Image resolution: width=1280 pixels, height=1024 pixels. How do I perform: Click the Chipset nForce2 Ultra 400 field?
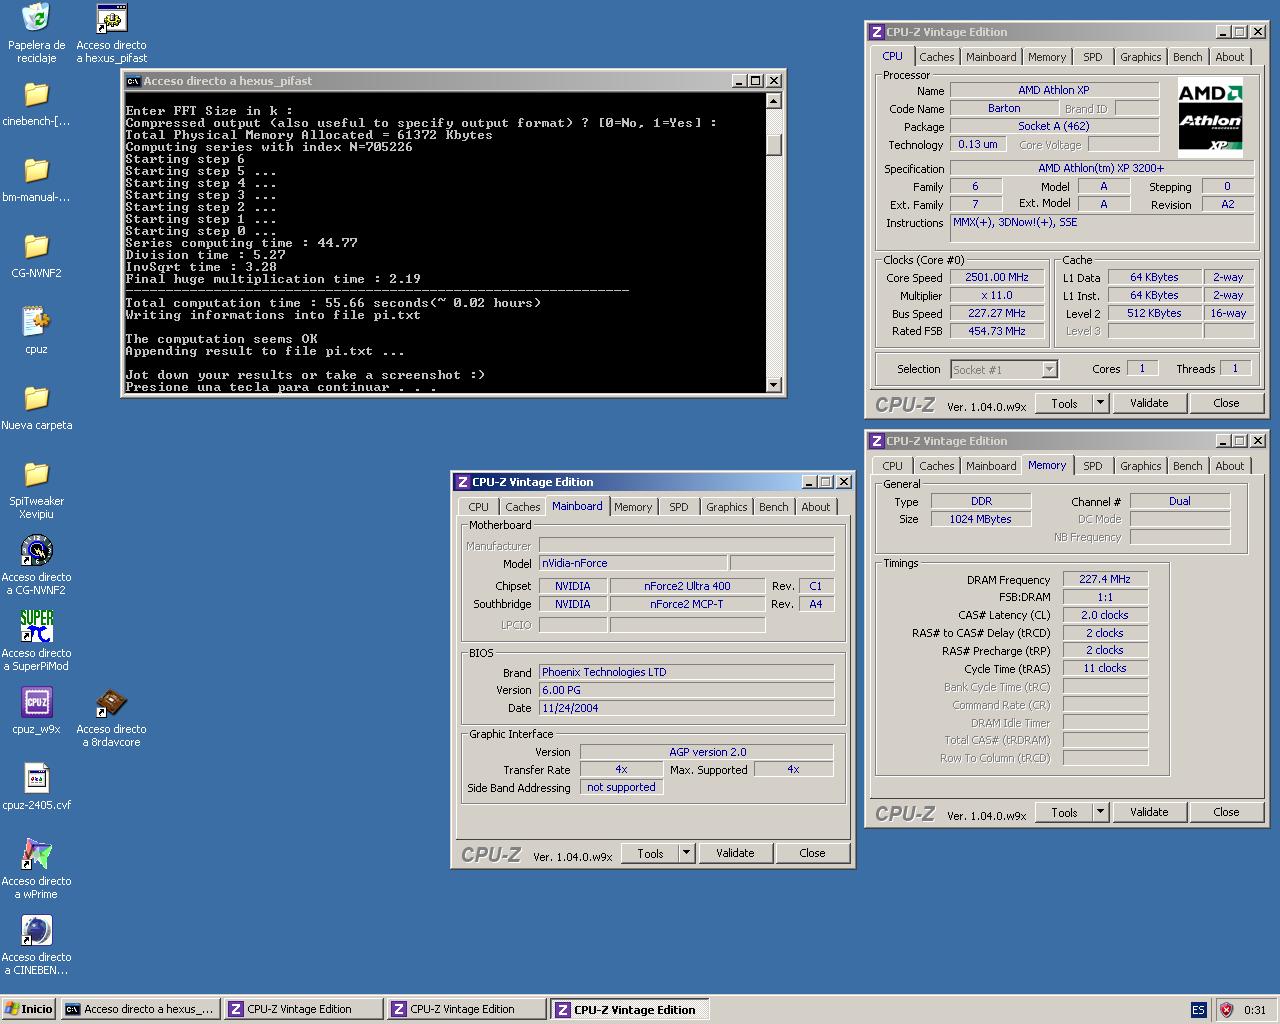click(687, 586)
